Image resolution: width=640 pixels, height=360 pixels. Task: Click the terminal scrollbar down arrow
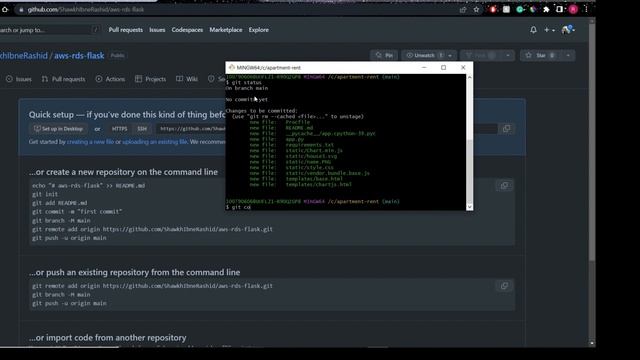[x=469, y=207]
